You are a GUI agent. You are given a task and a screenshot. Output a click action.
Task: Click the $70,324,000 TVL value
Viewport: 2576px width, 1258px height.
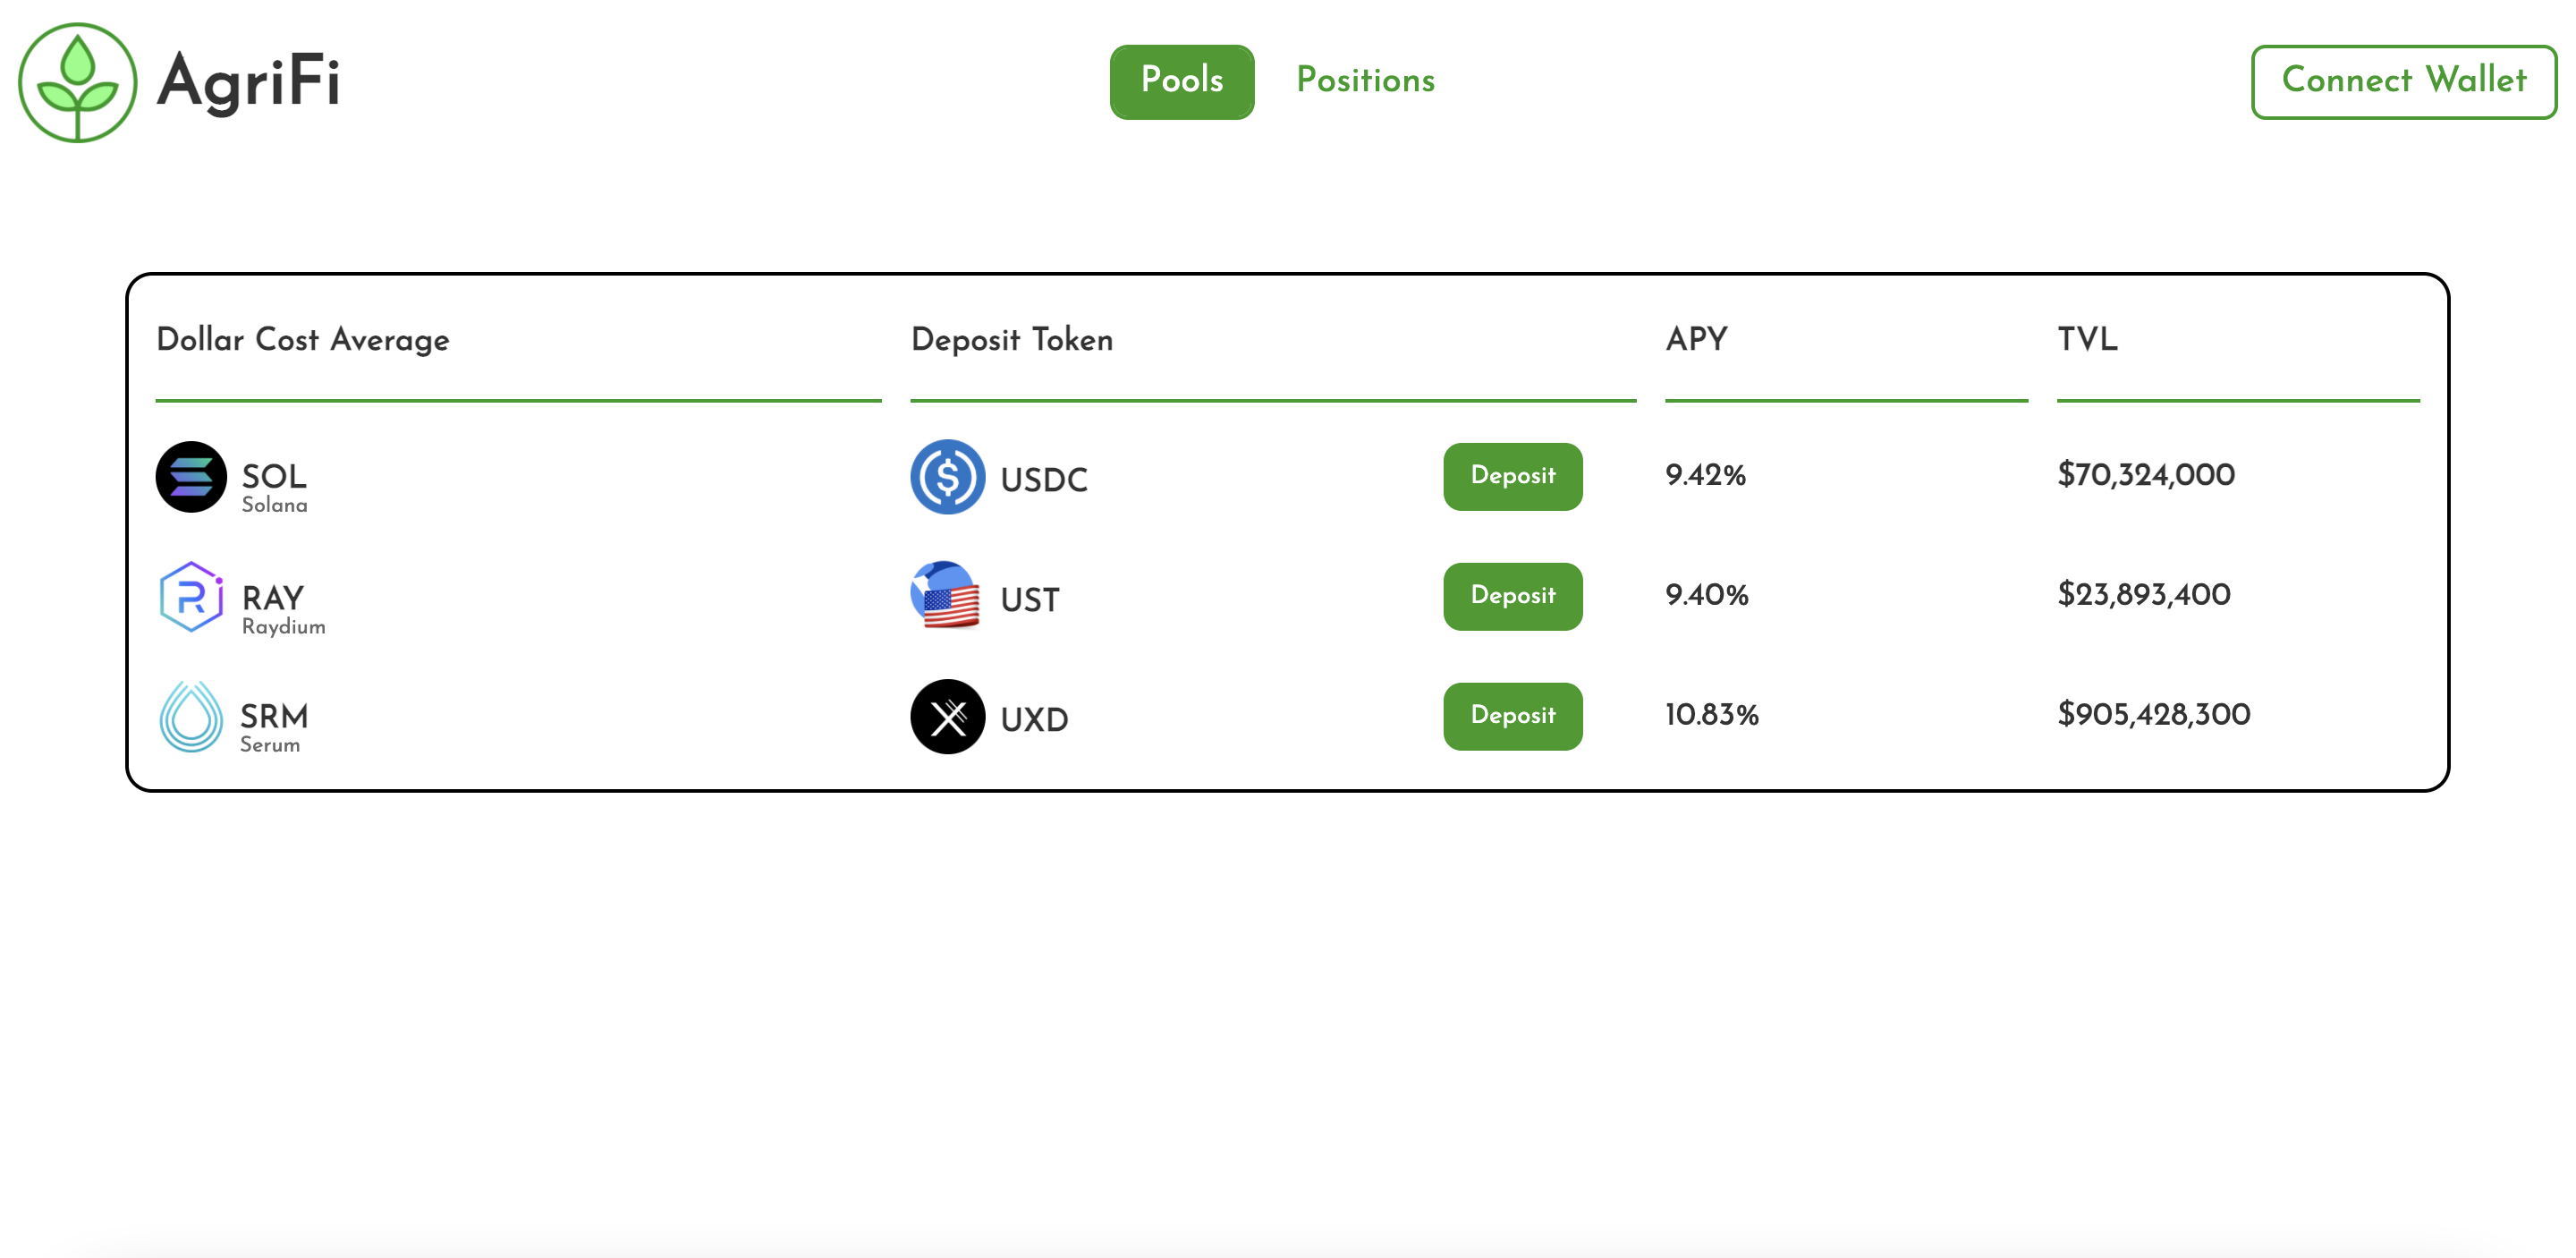tap(2146, 475)
